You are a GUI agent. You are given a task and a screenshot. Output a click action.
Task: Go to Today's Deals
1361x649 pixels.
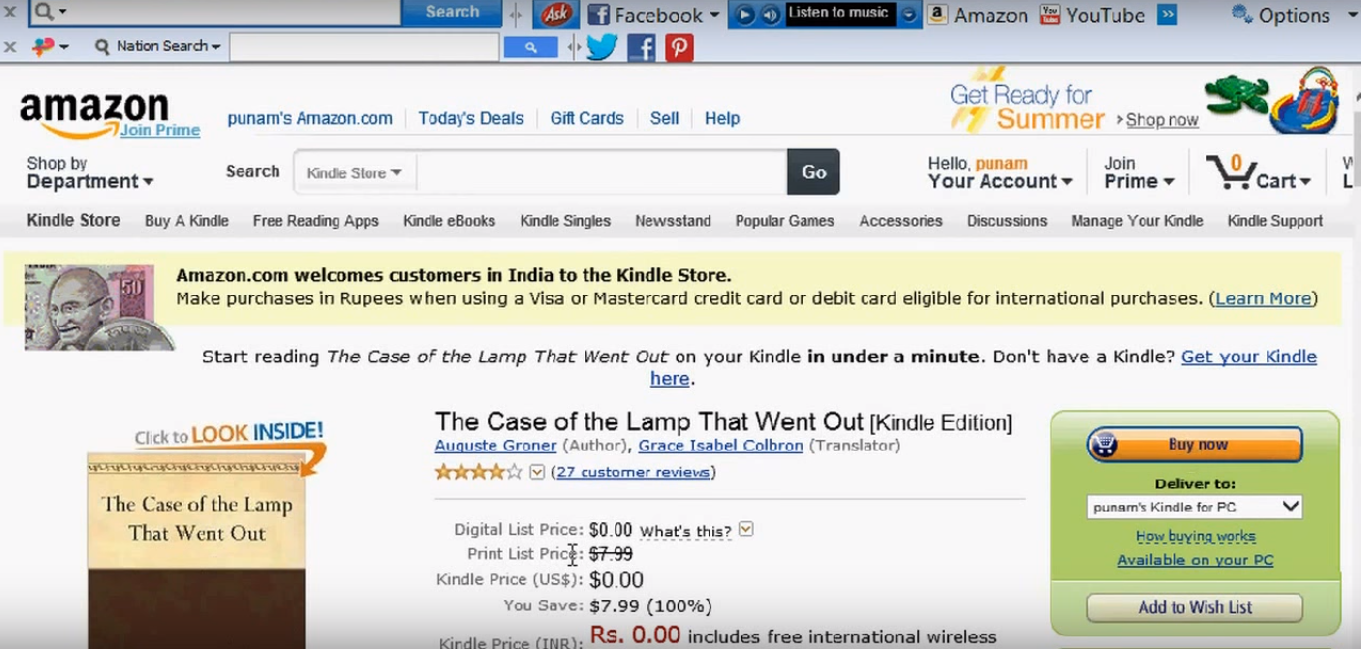coord(471,118)
